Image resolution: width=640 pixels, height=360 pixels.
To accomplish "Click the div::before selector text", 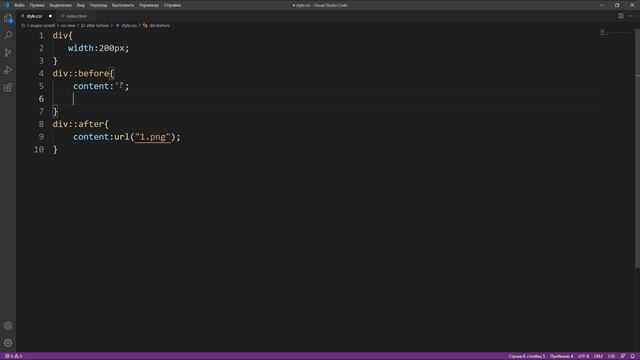I will (x=81, y=73).
